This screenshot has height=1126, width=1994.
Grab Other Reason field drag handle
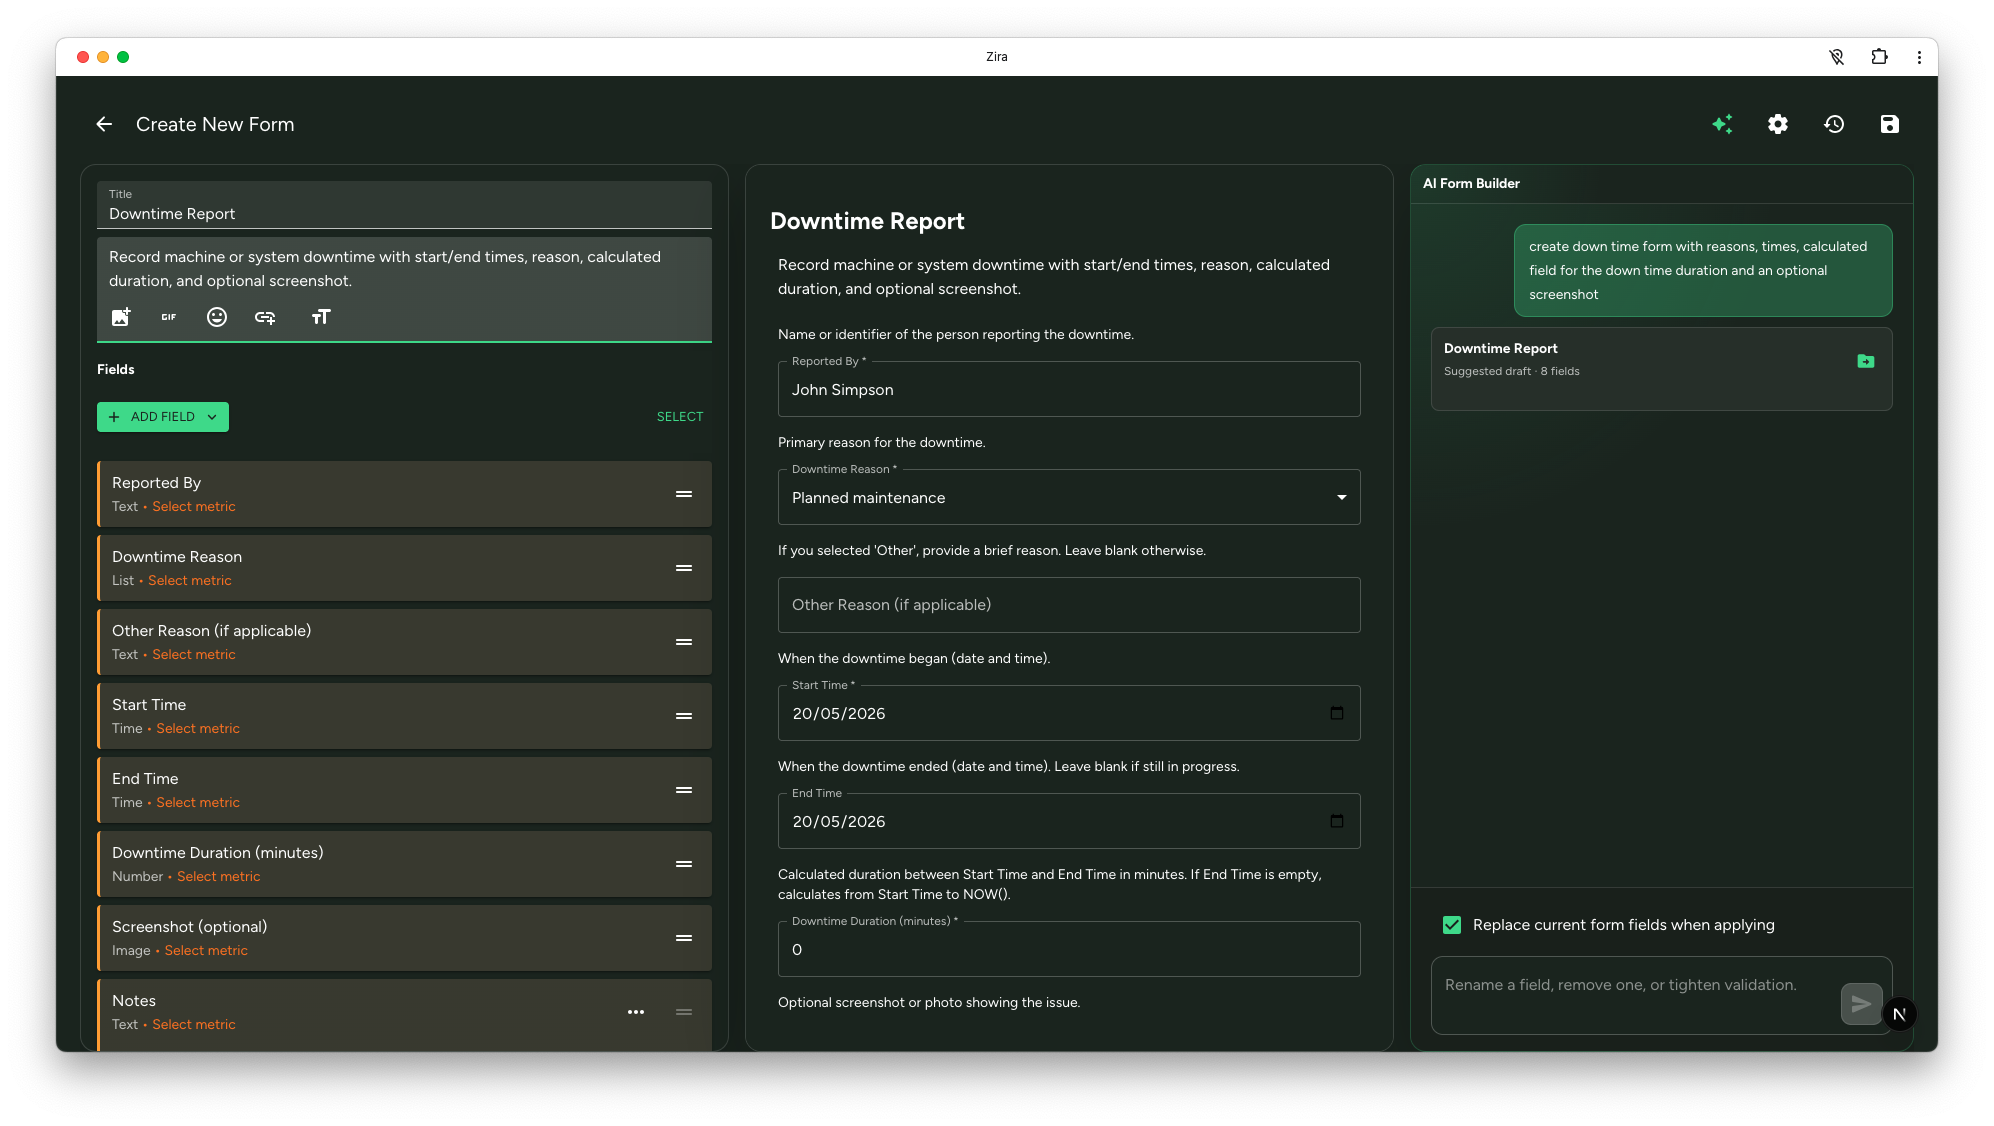click(684, 642)
